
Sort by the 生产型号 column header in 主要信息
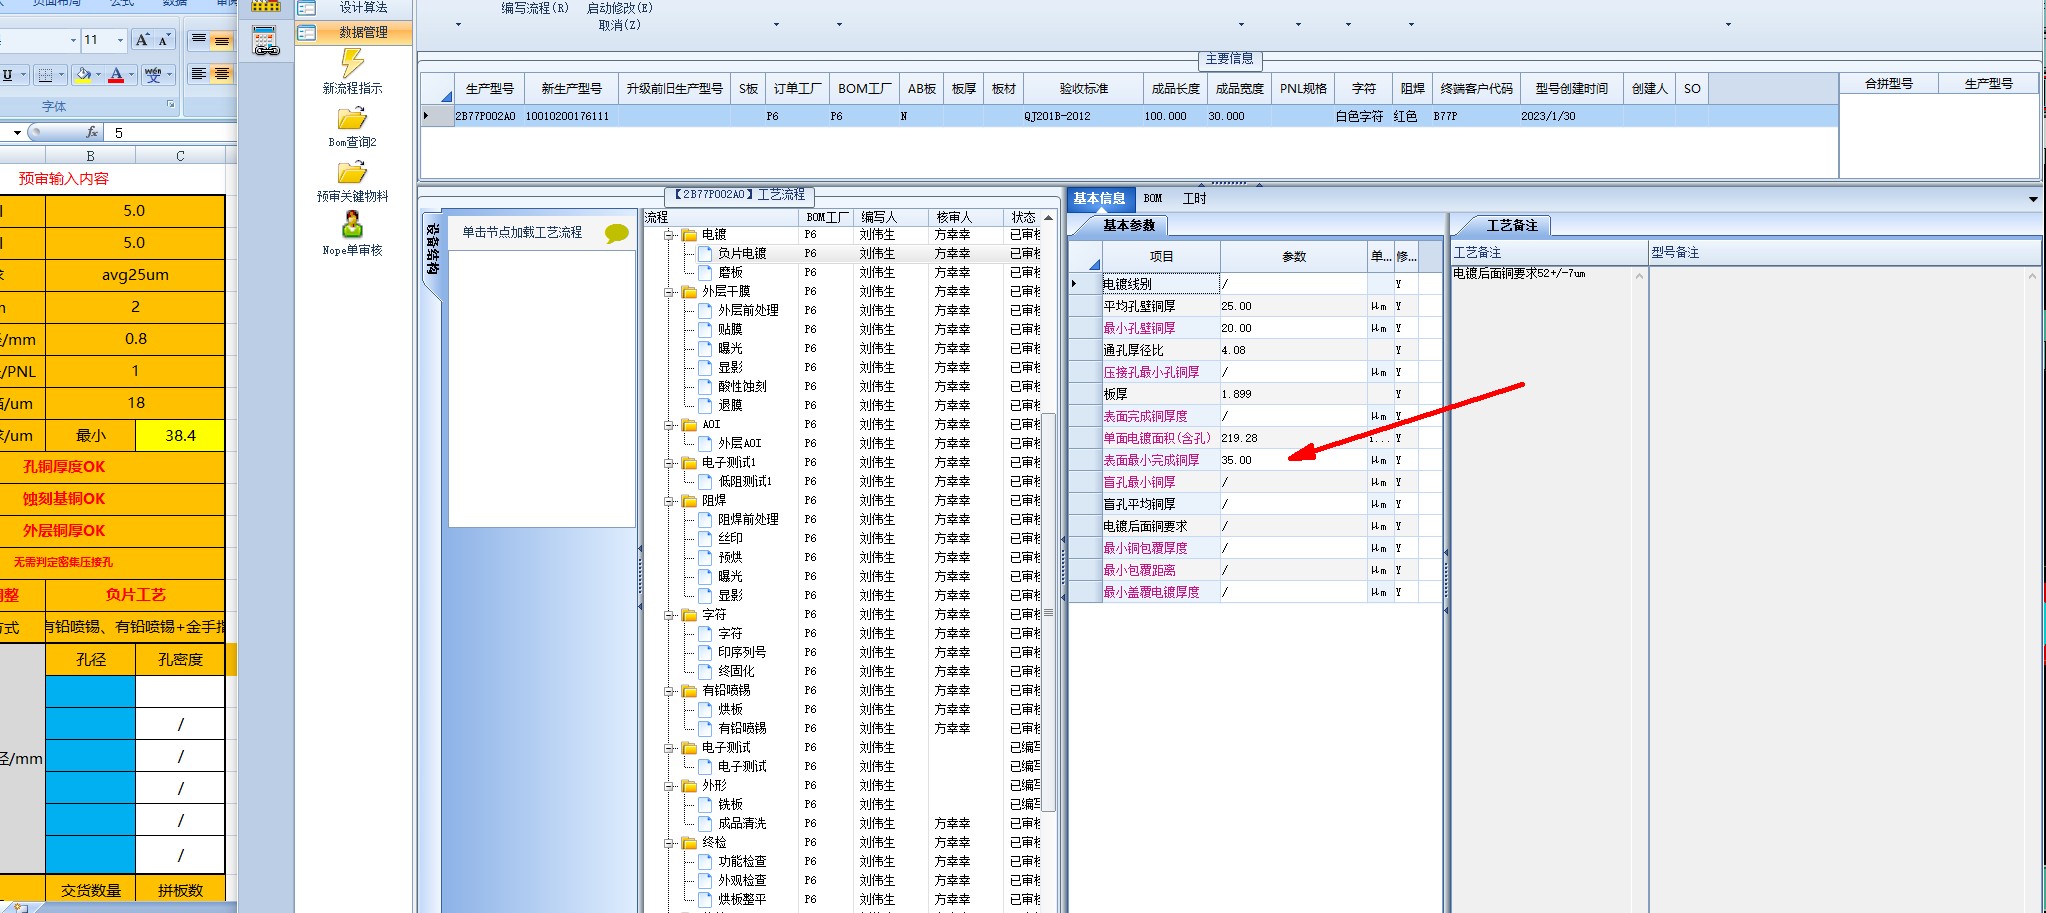(489, 89)
